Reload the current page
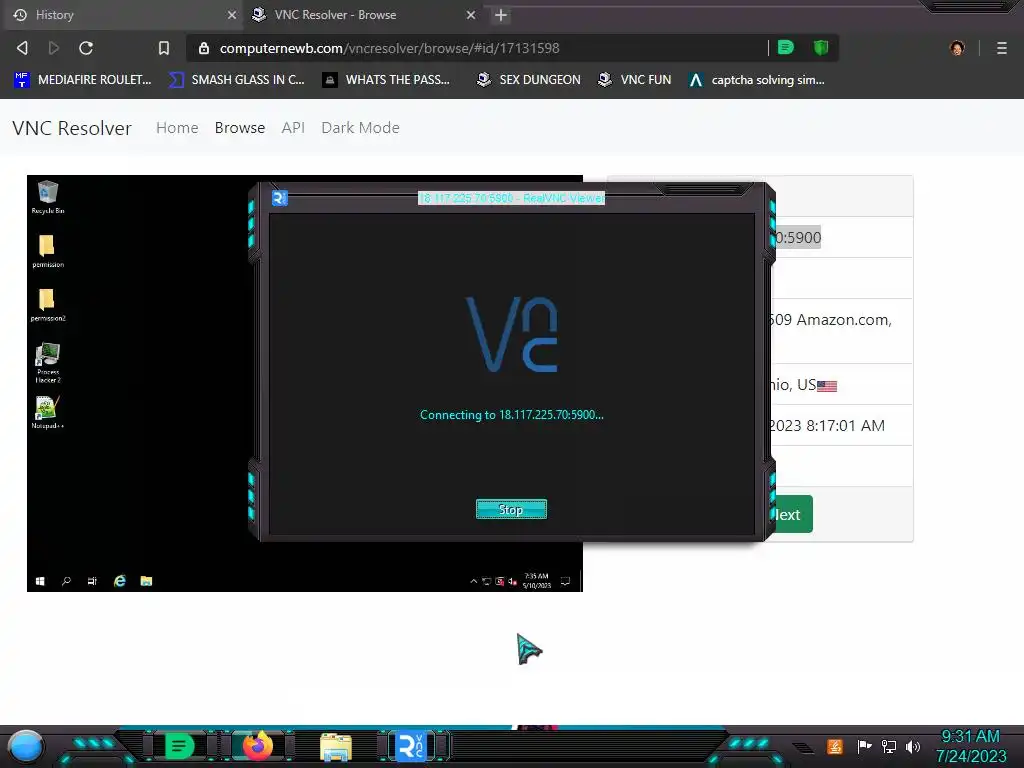Viewport: 1024px width, 768px height. (86, 48)
